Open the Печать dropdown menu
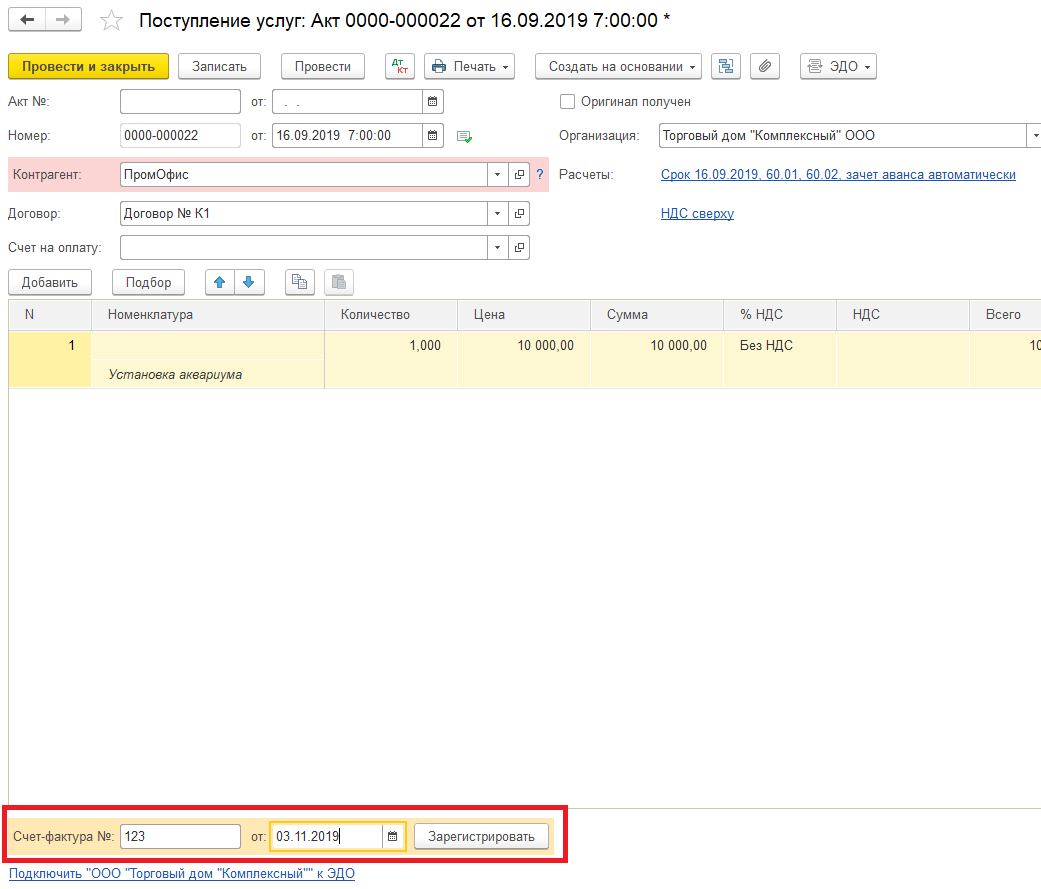This screenshot has width=1041, height=889. point(469,66)
